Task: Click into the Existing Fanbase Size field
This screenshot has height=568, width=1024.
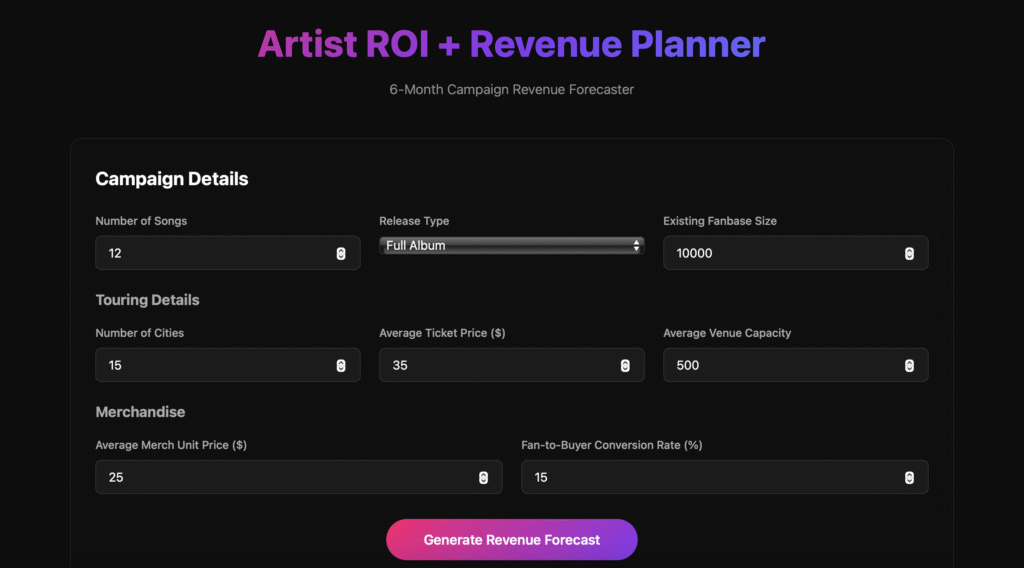Action: [780, 254]
